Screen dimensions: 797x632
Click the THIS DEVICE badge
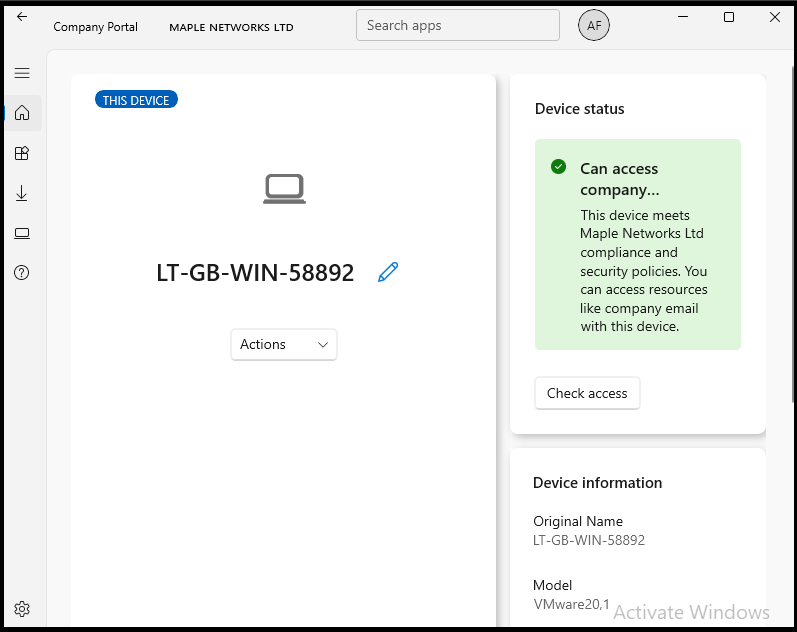tap(136, 100)
